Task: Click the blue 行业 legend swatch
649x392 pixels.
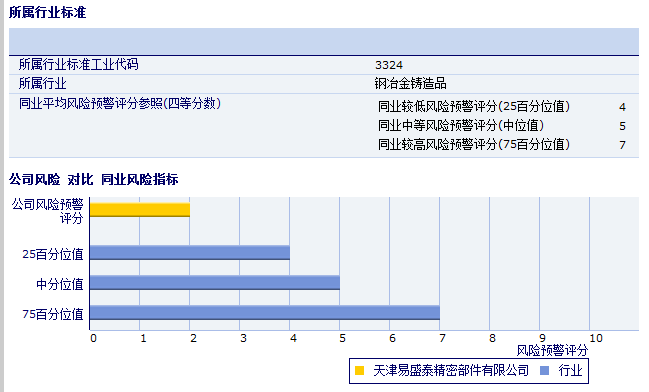Action: tap(545, 370)
